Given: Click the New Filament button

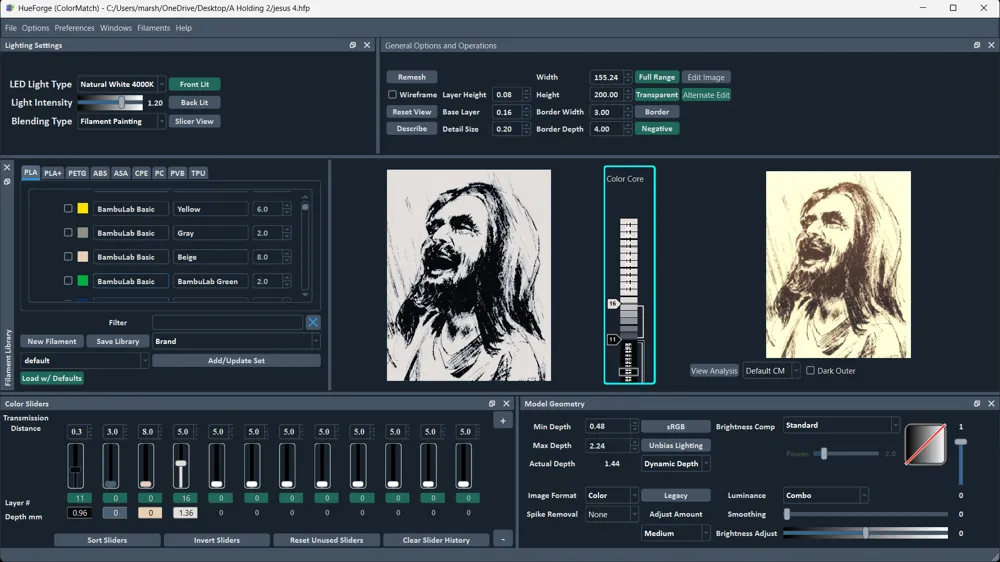Looking at the screenshot, I should click(x=52, y=341).
